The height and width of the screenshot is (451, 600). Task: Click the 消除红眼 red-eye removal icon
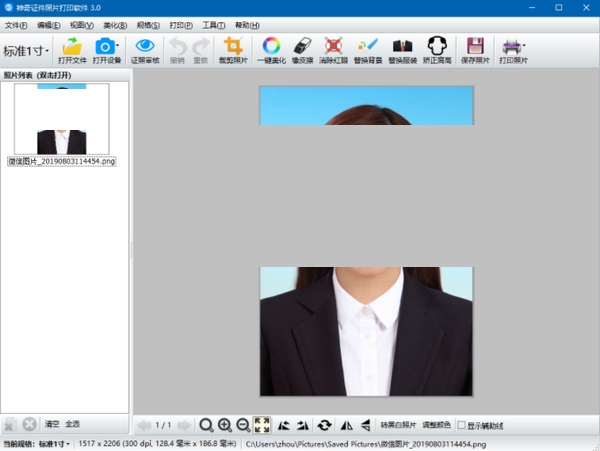pos(333,47)
